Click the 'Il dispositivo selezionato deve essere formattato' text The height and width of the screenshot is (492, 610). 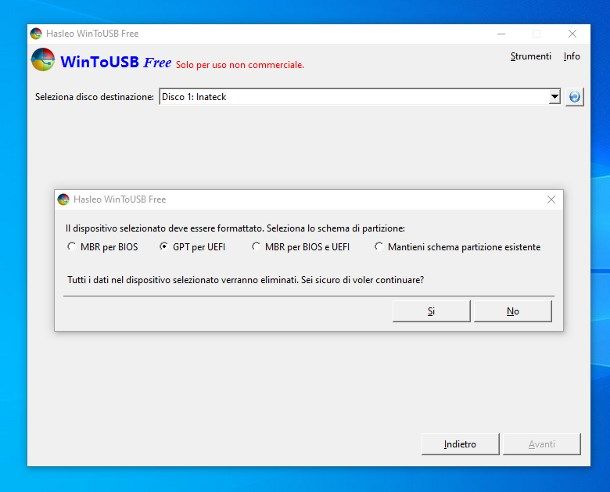pyautogui.click(x=235, y=228)
